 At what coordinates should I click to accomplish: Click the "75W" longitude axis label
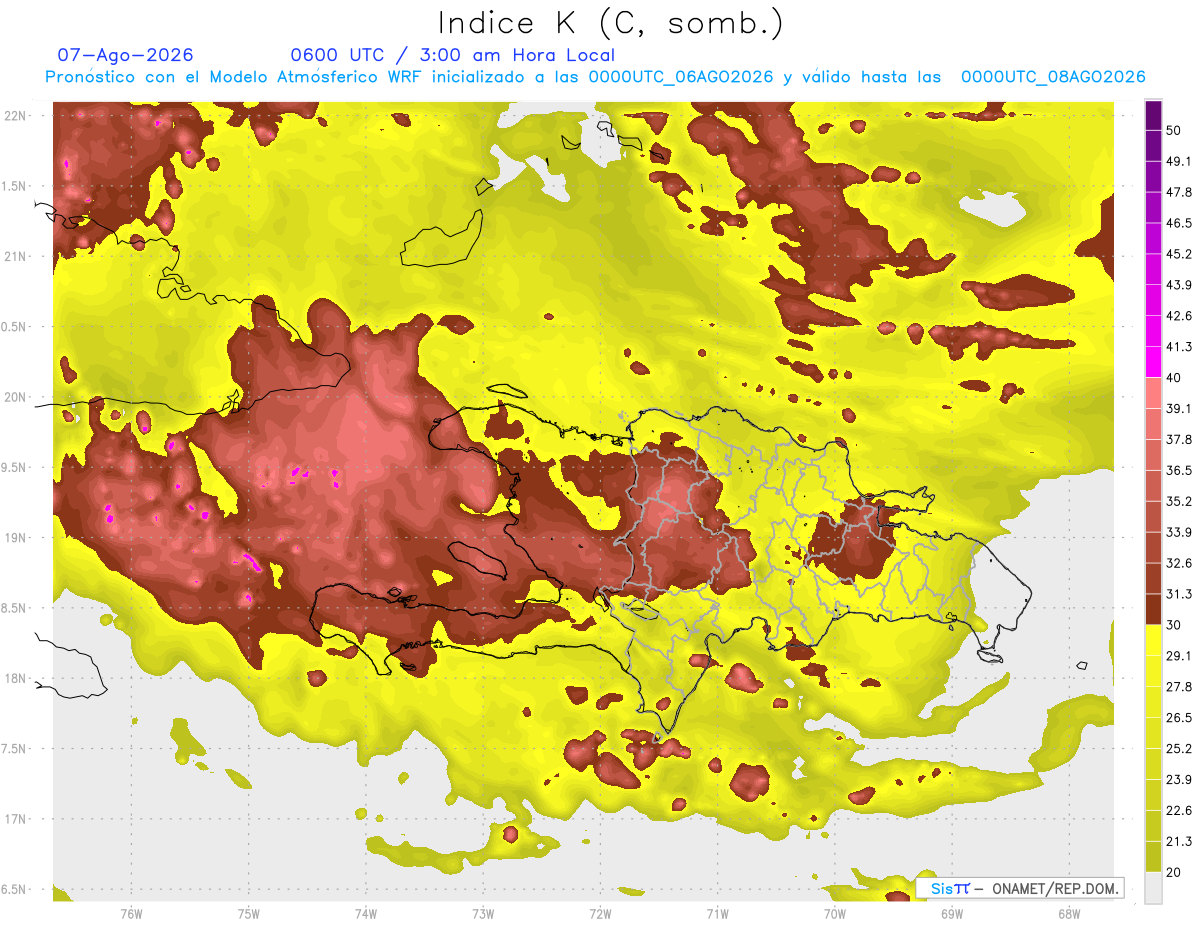coord(249,915)
